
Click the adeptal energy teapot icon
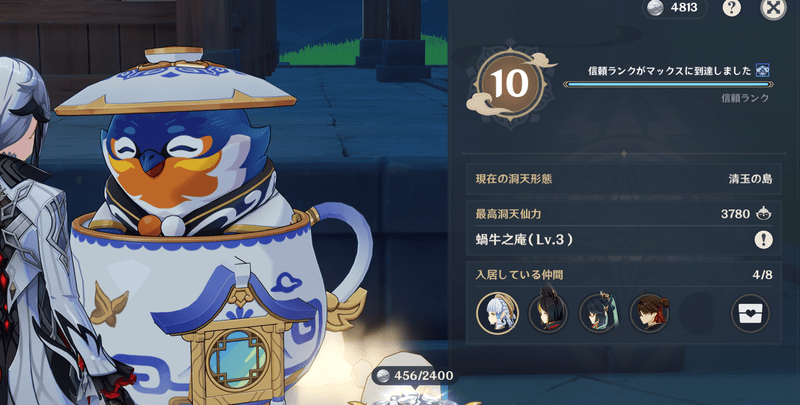click(x=763, y=214)
